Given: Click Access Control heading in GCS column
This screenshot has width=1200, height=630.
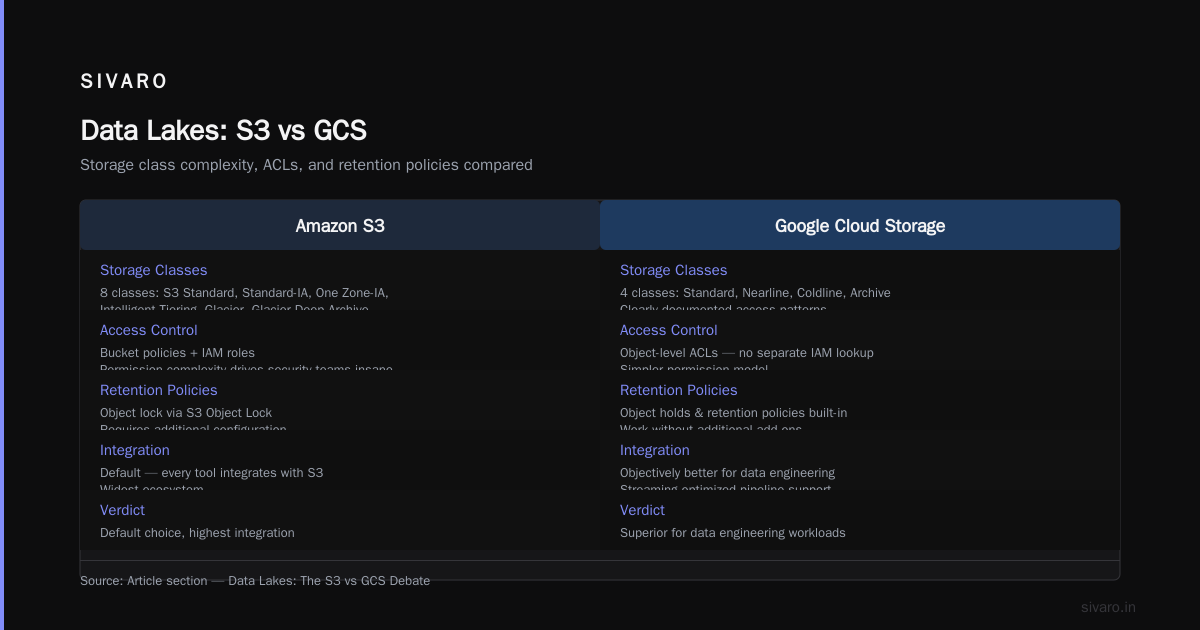Looking at the screenshot, I should (x=669, y=330).
